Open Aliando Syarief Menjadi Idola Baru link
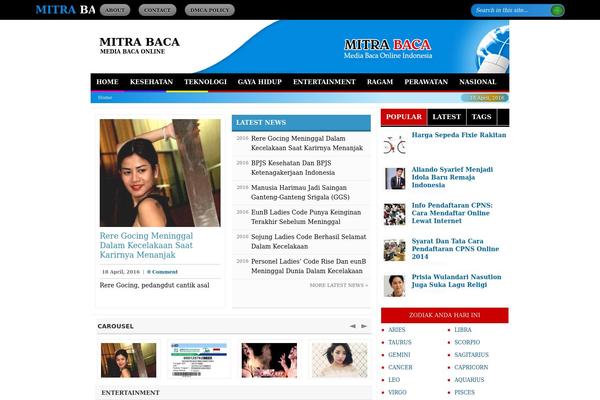The image size is (600, 400). [x=452, y=177]
